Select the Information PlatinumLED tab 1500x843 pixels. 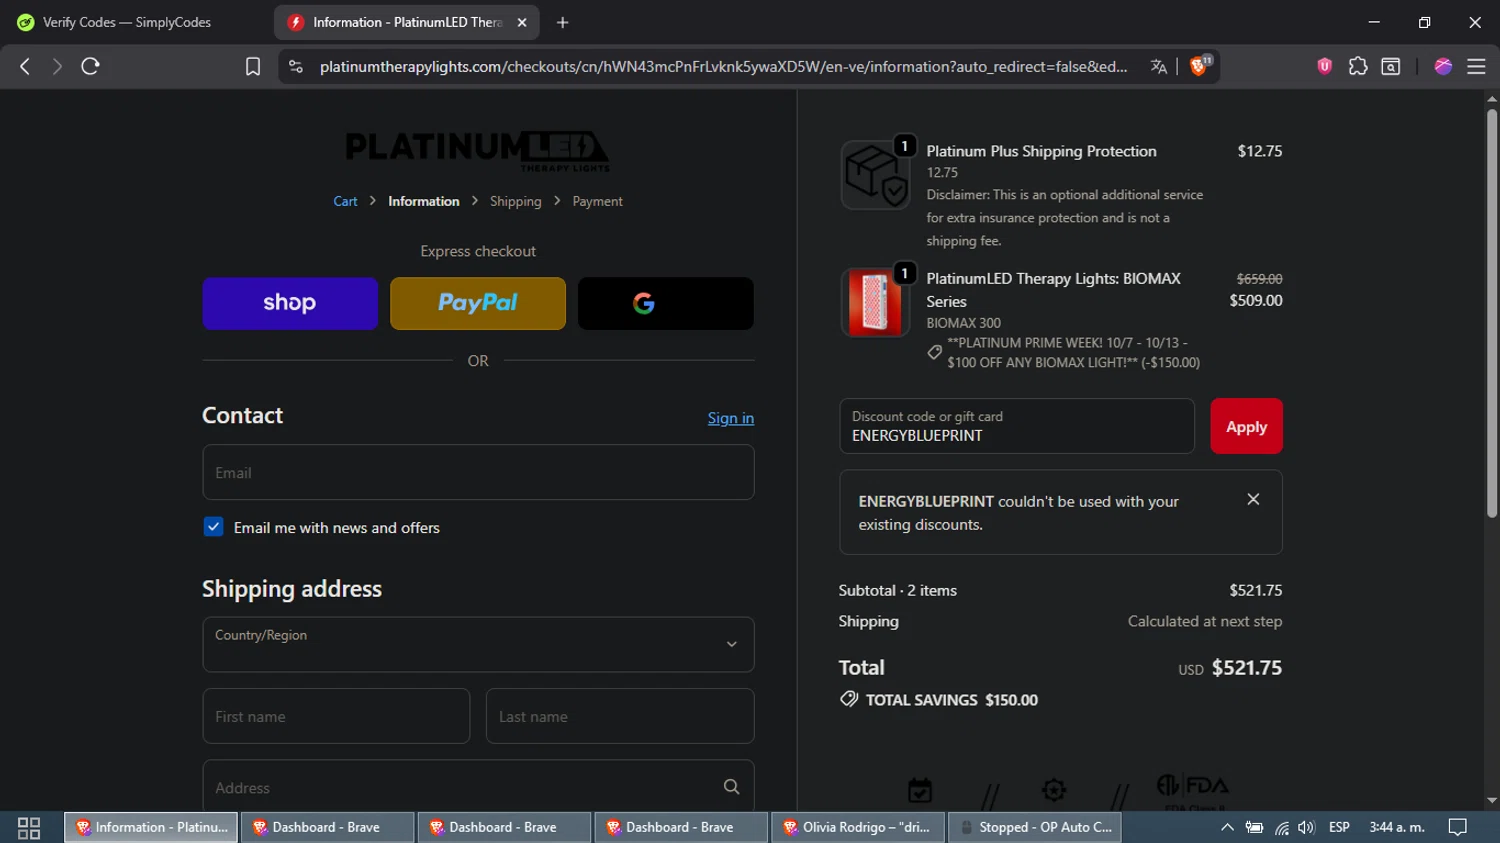coord(406,22)
